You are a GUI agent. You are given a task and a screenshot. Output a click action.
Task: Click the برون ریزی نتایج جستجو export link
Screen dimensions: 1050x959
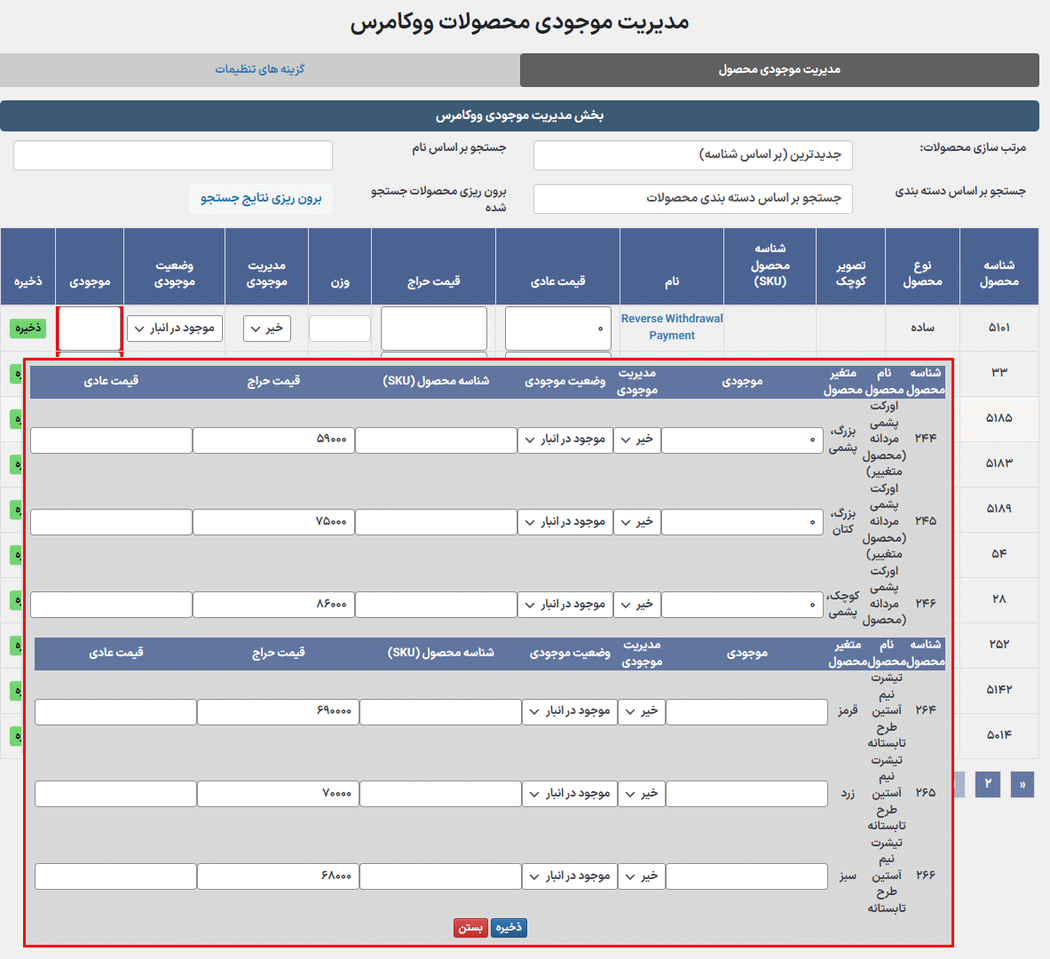pyautogui.click(x=261, y=198)
